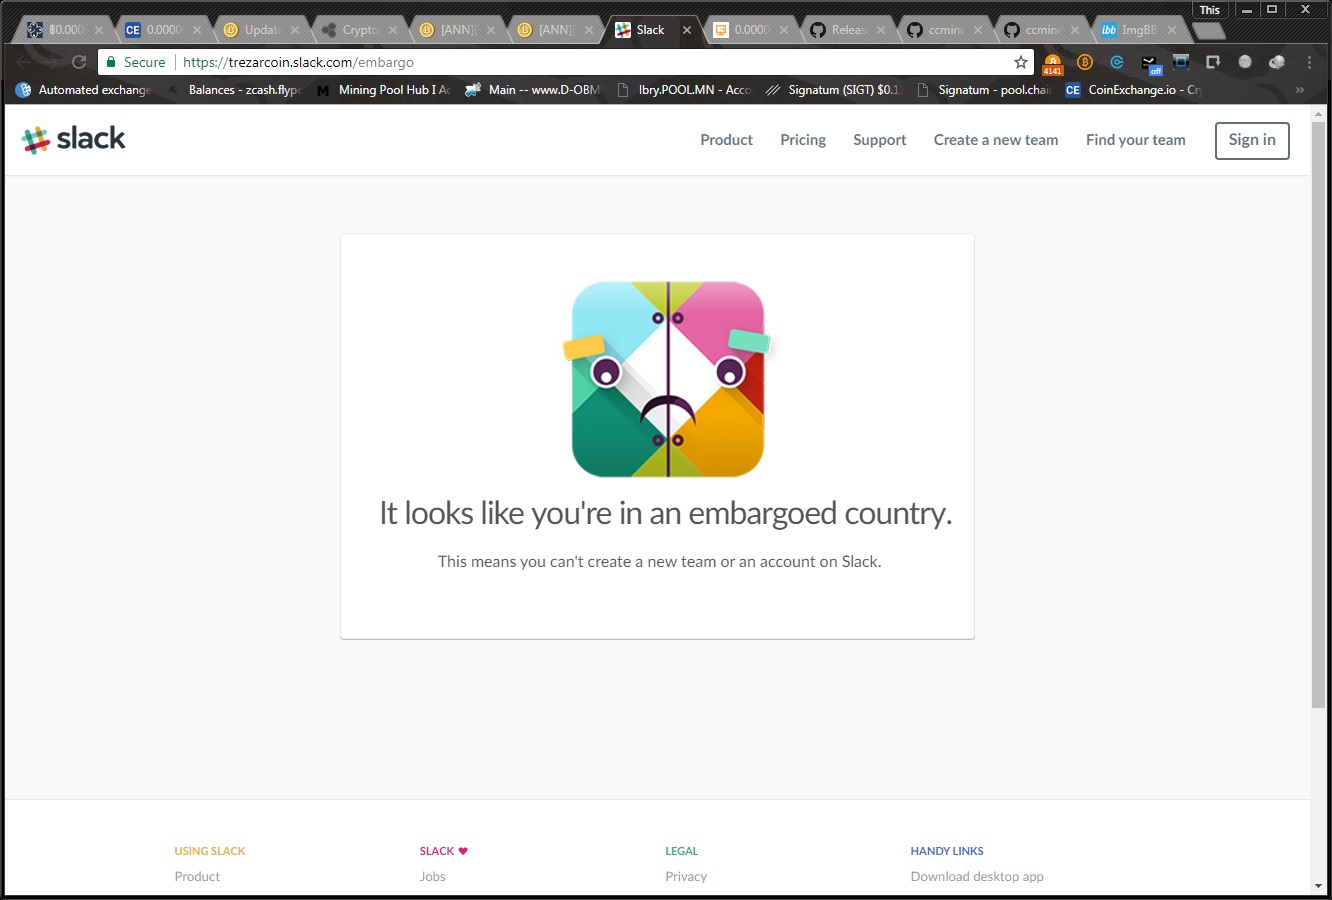Click the Sign in button
This screenshot has height=900, width=1332.
click(1252, 140)
